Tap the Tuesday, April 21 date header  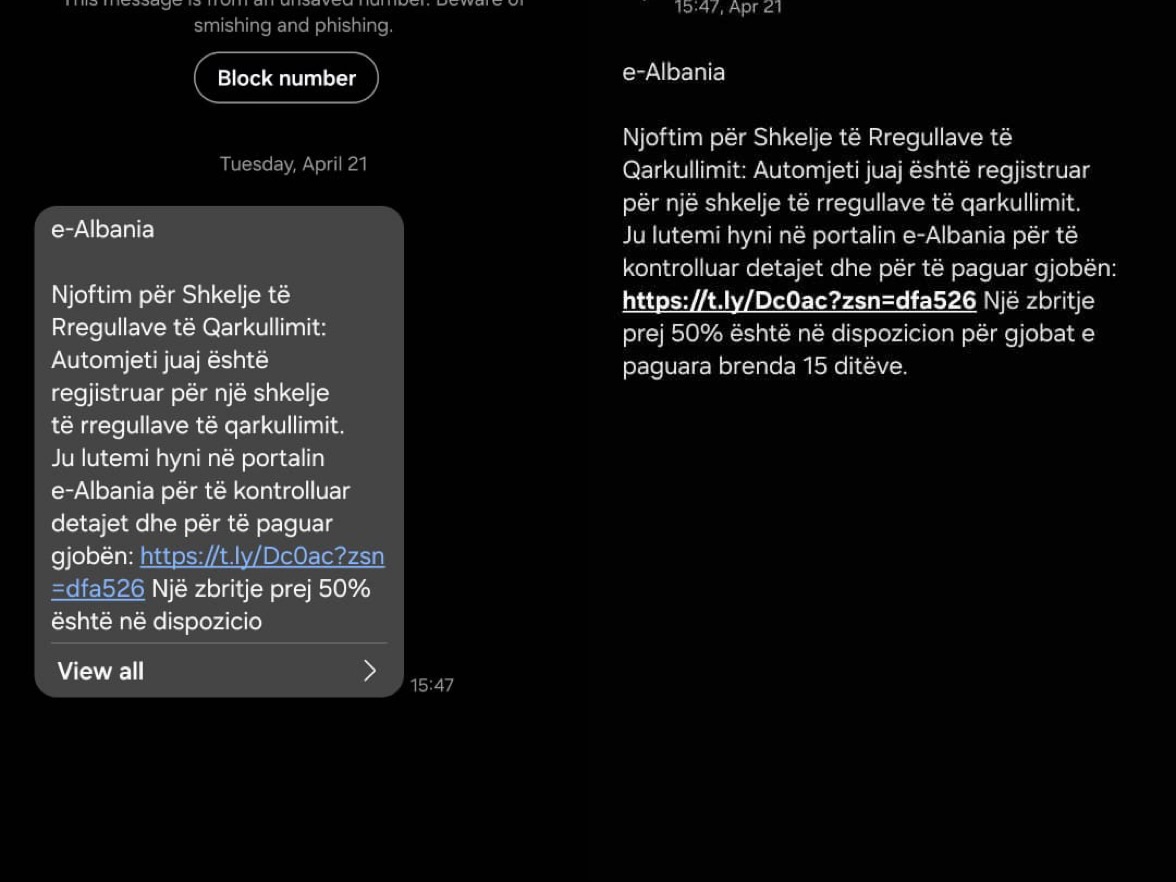[293, 164]
